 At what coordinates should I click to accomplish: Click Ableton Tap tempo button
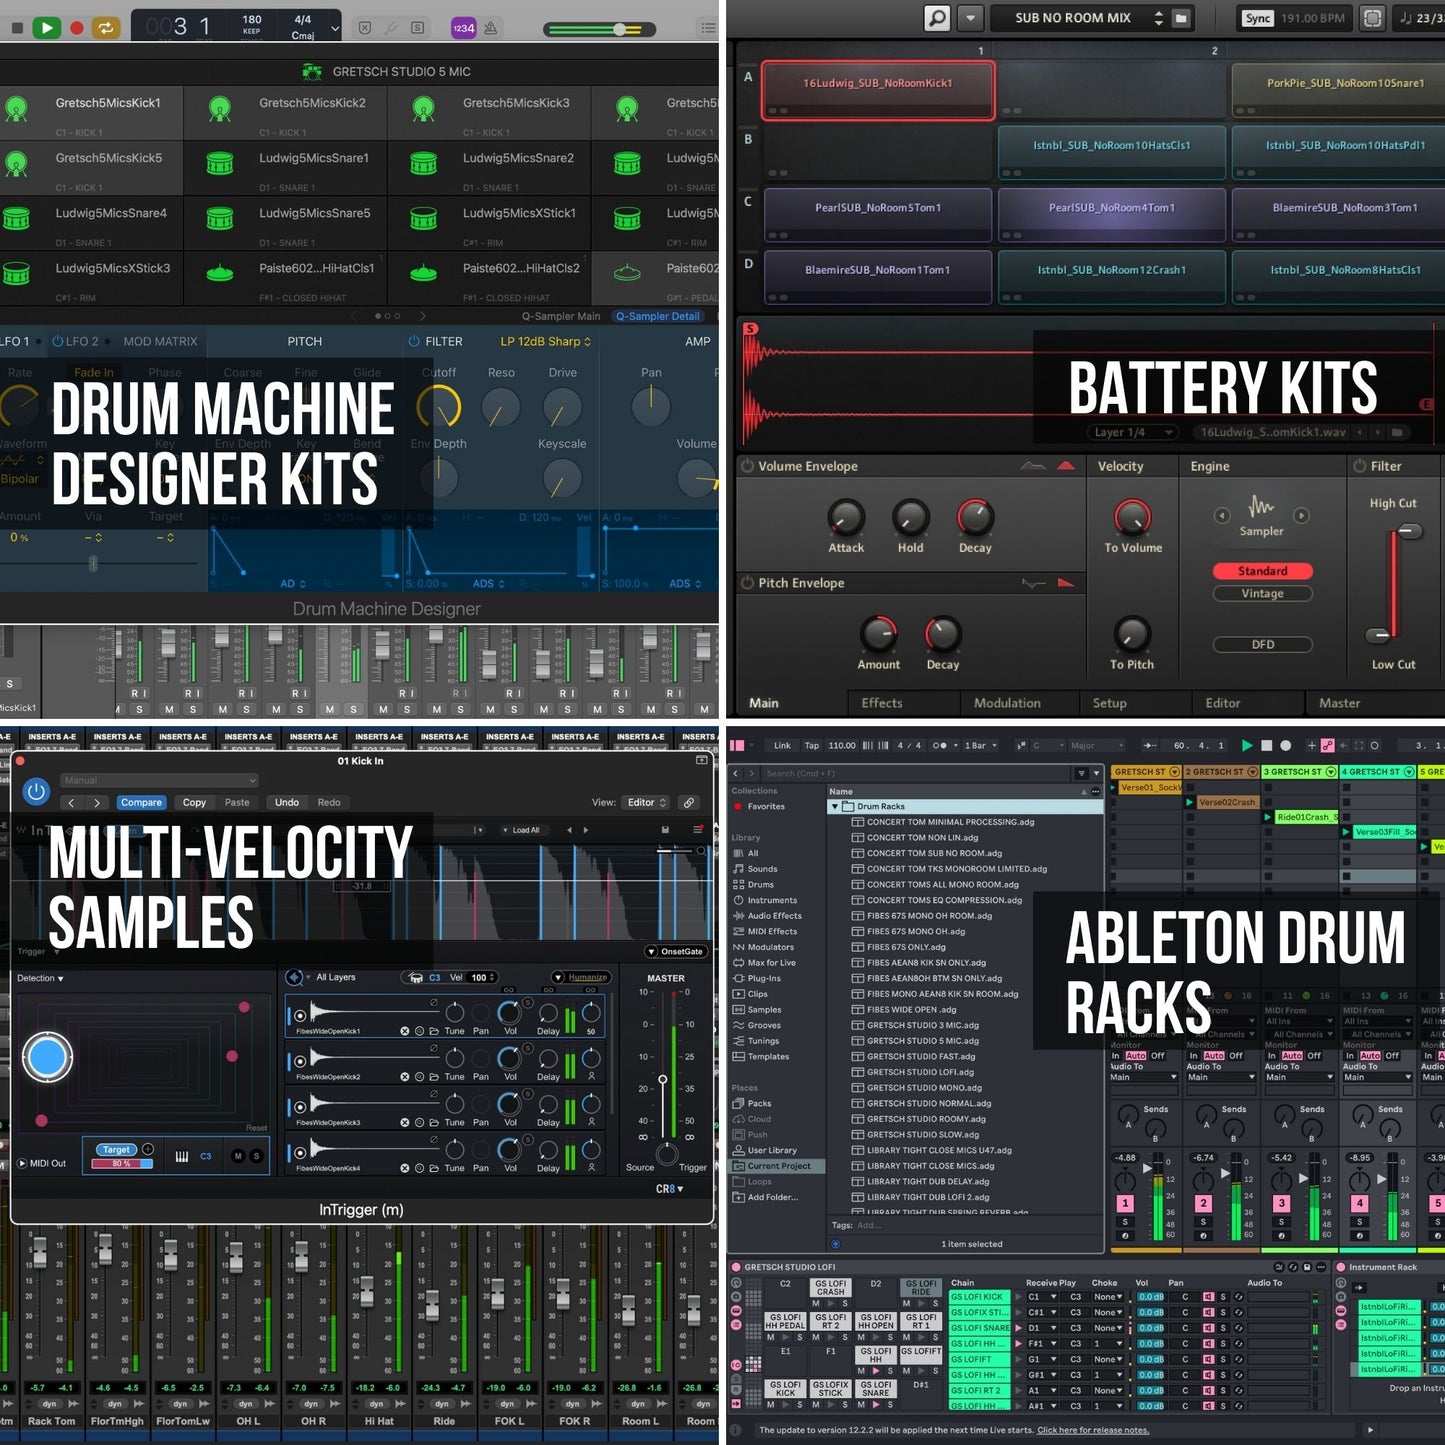[812, 745]
